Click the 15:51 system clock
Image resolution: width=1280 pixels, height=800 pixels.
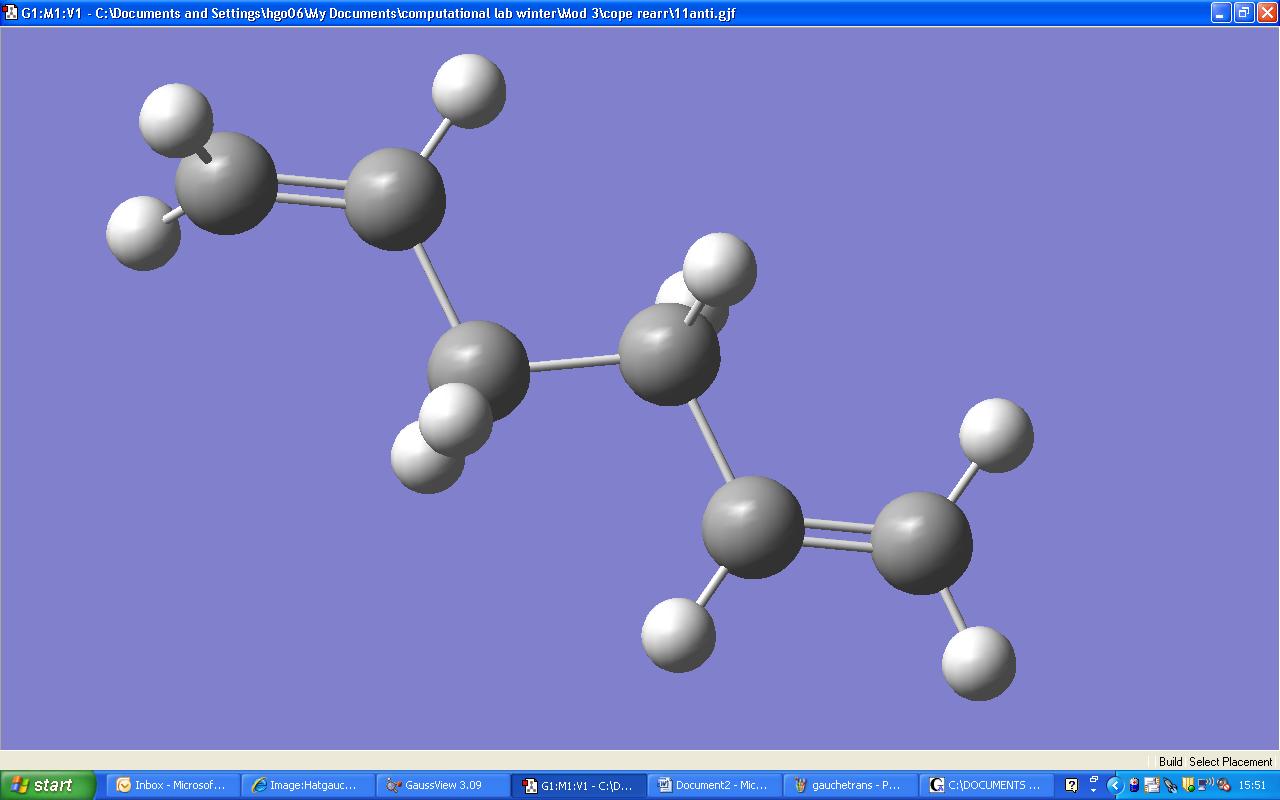click(1252, 785)
